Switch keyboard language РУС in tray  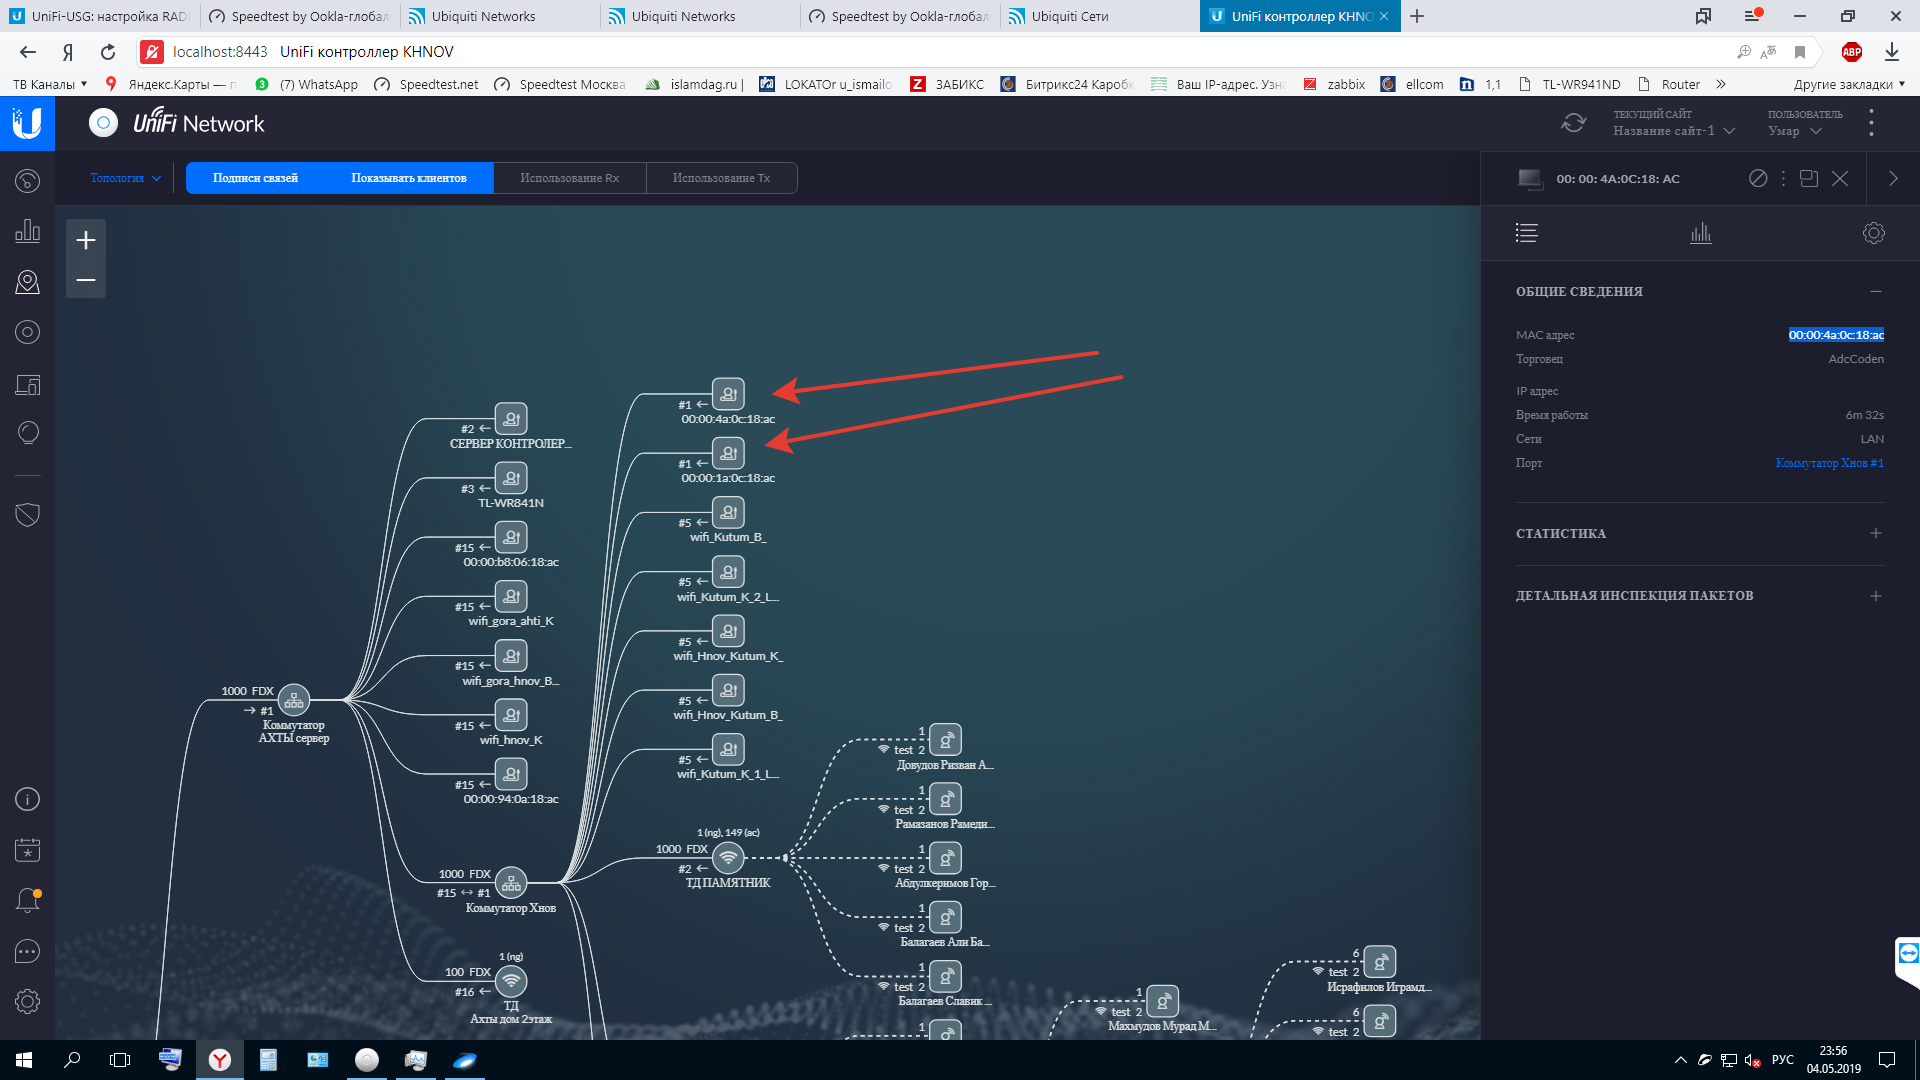coord(1782,1060)
